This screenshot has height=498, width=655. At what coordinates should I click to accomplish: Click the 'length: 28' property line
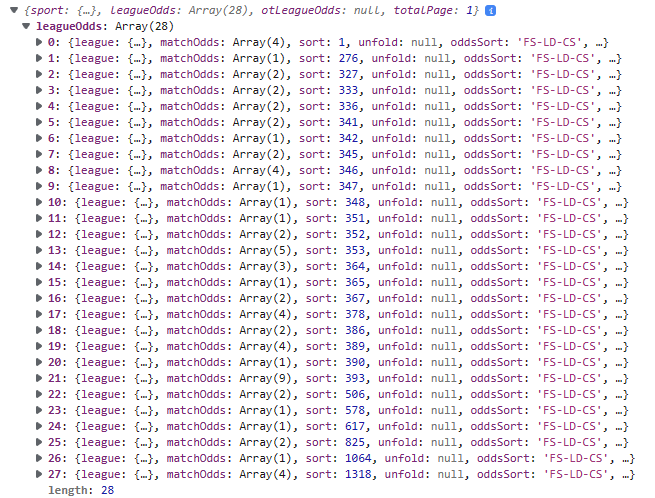point(81,490)
